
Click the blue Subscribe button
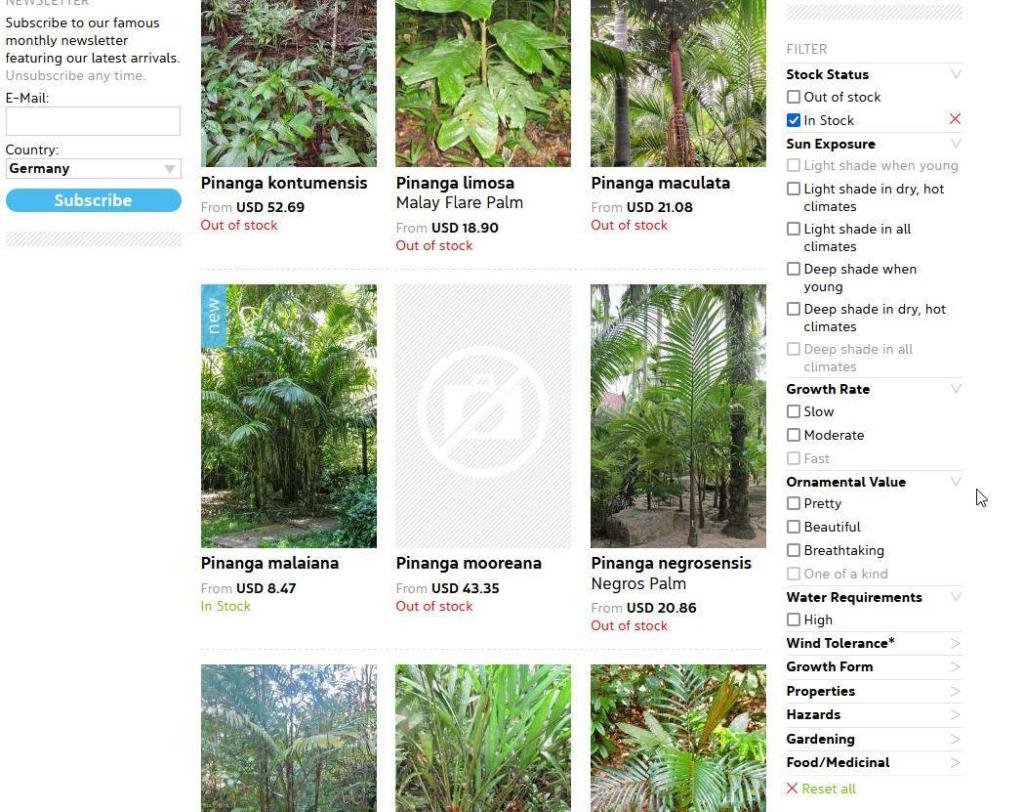(93, 200)
